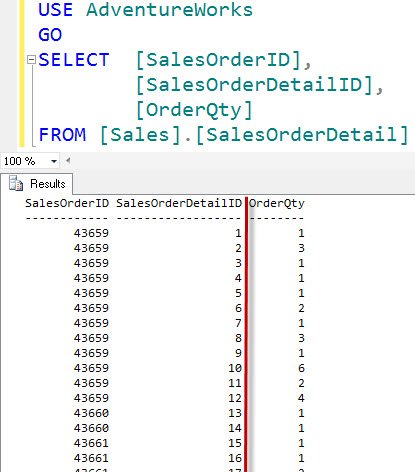Click the 100 % zoom value text
The height and width of the screenshot is (472, 415).
[x=19, y=161]
